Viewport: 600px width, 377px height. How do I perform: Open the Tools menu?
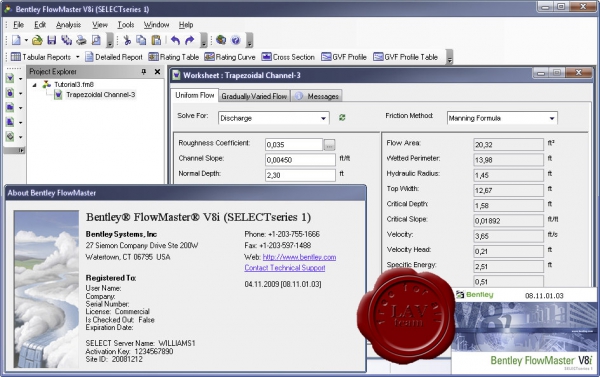(x=126, y=25)
